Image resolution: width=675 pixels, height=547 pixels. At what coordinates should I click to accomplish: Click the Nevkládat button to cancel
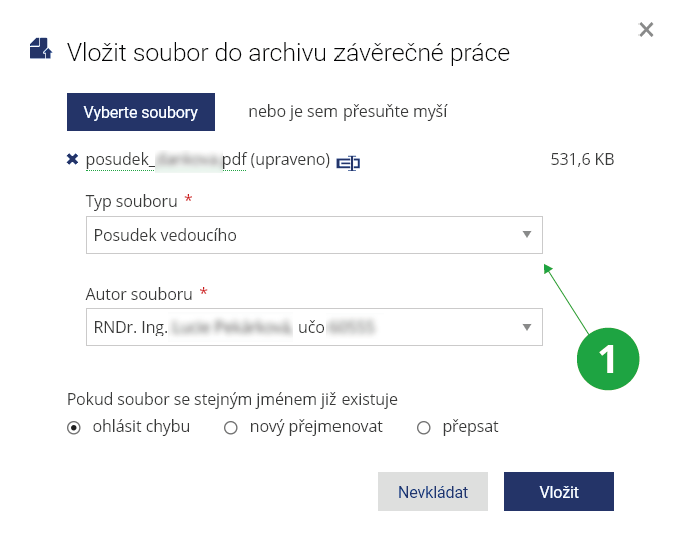coord(431,492)
